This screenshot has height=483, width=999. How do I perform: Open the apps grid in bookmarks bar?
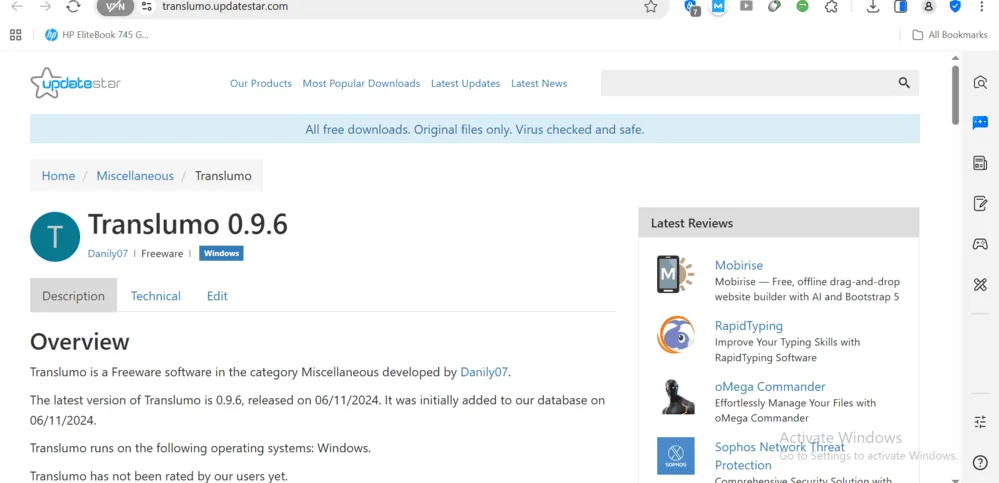15,35
